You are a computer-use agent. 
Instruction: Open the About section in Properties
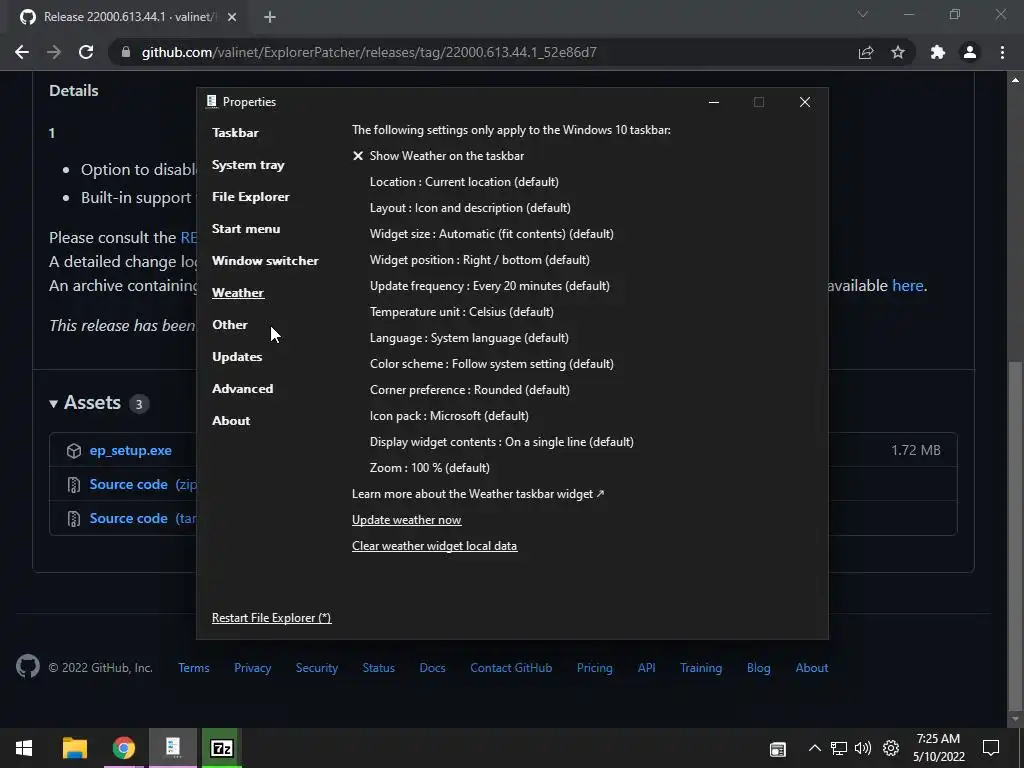pyautogui.click(x=231, y=421)
